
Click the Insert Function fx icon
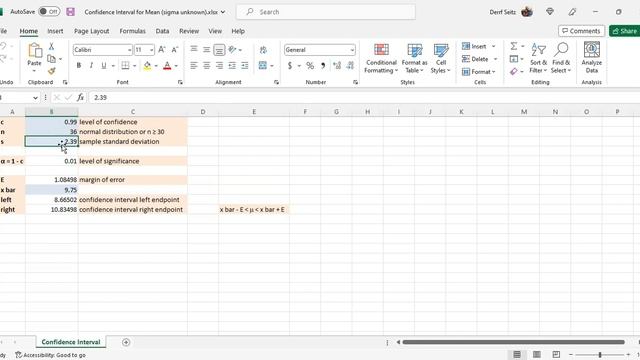[x=80, y=97]
